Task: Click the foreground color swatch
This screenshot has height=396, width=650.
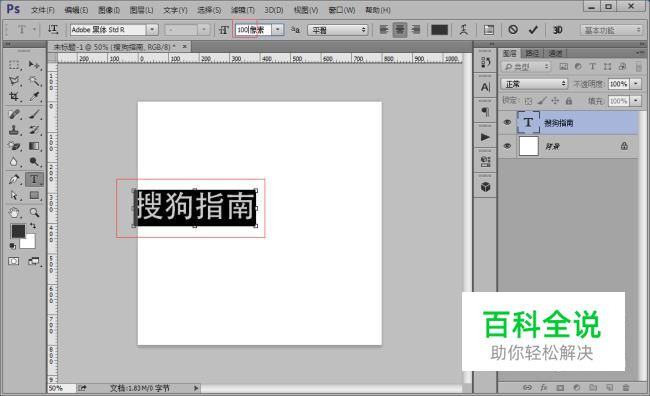Action: [x=18, y=231]
